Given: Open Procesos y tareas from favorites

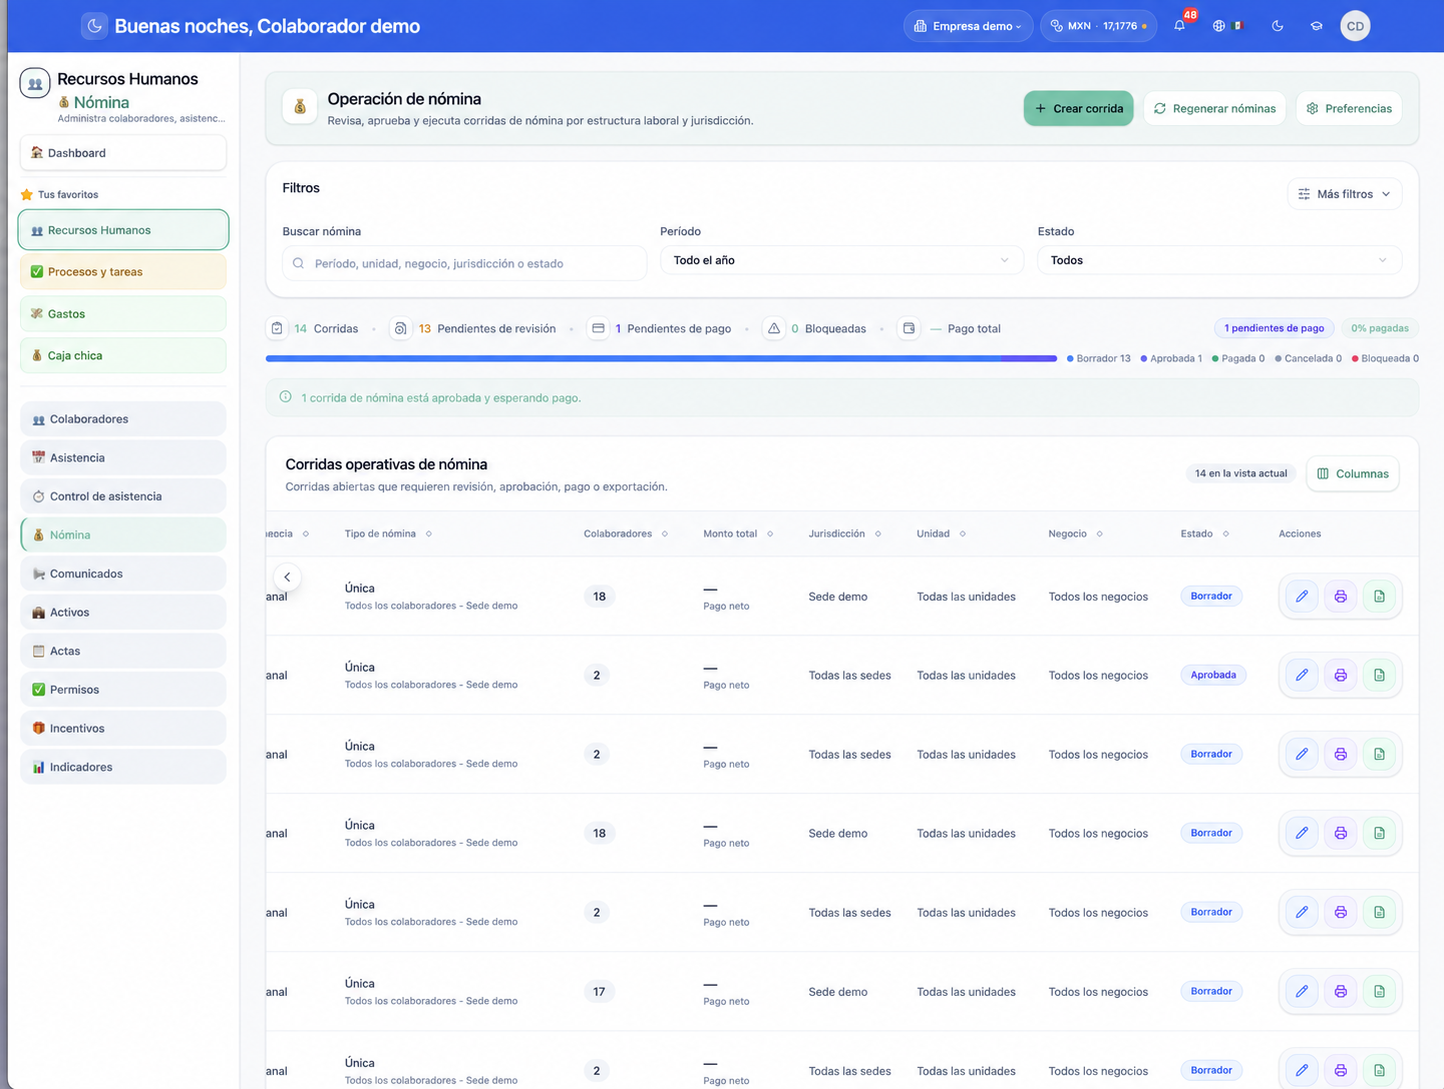Looking at the screenshot, I should tap(123, 272).
